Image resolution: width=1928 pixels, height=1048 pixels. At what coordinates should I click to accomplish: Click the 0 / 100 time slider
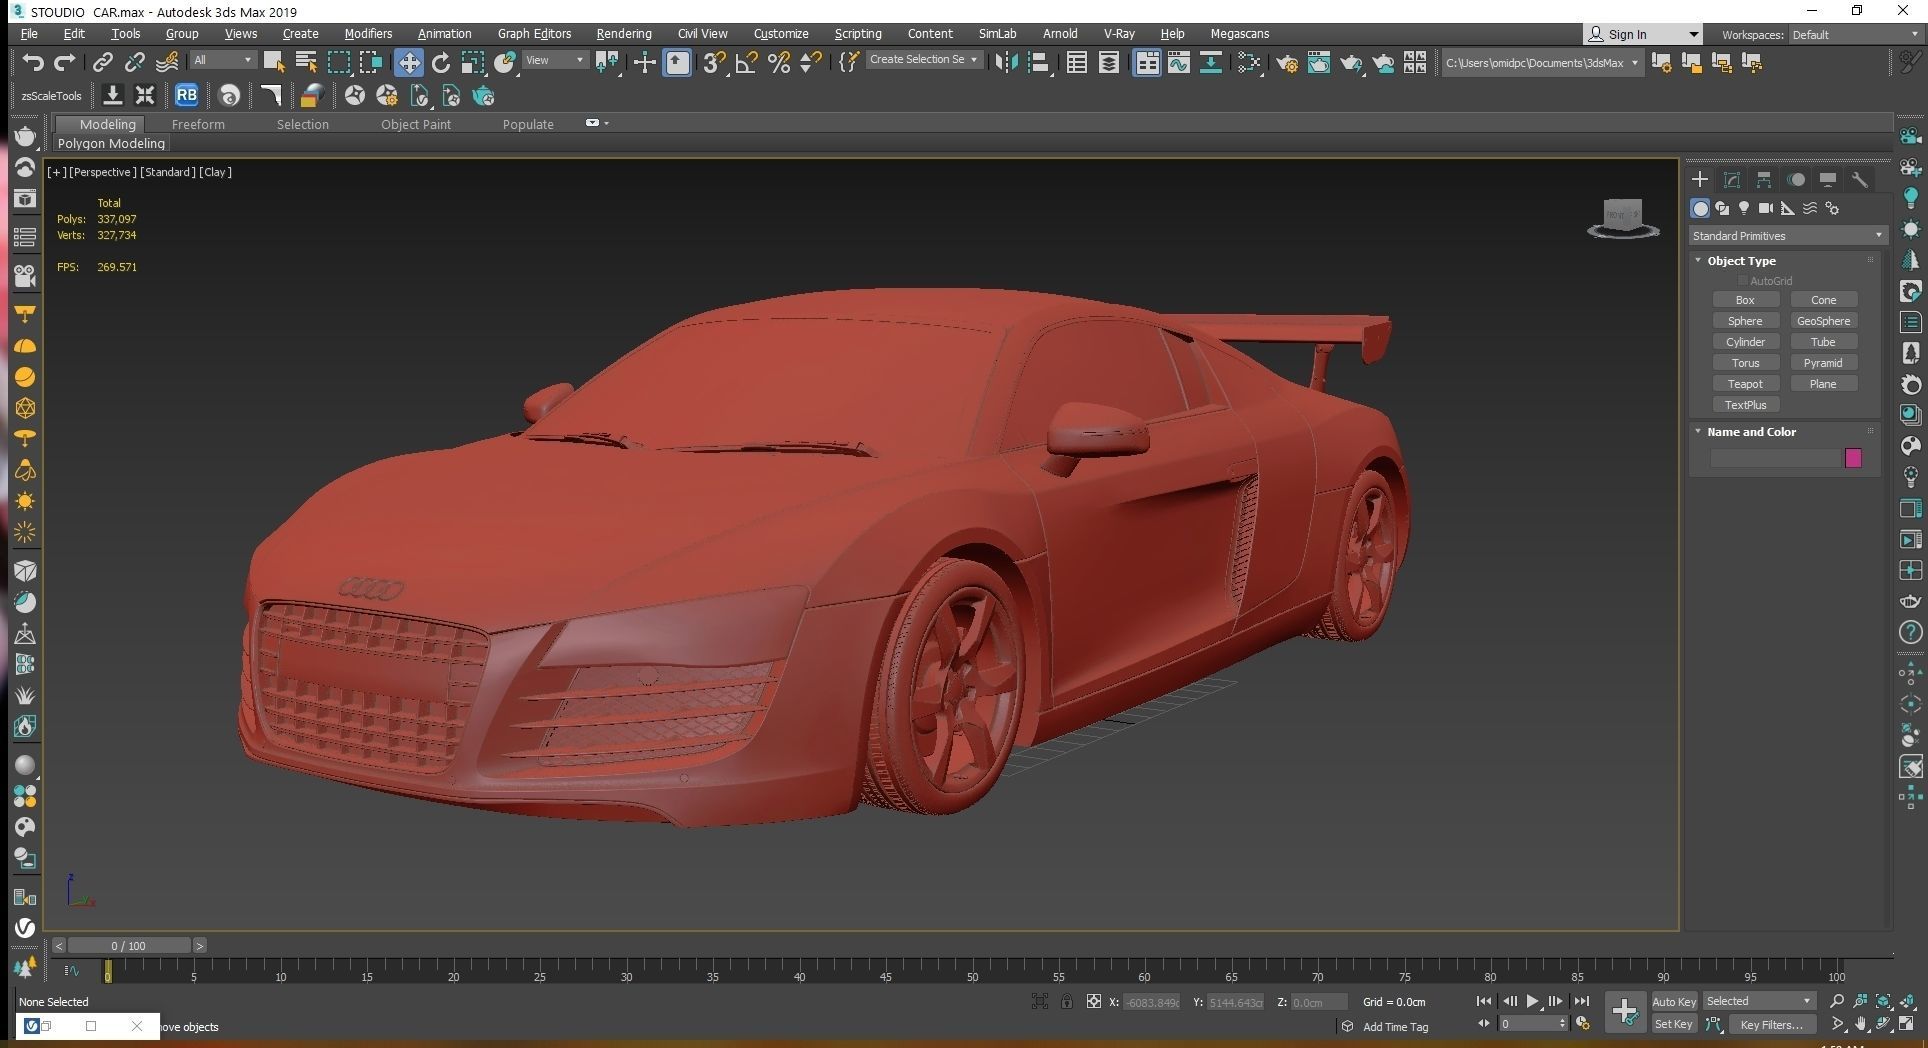coord(129,945)
